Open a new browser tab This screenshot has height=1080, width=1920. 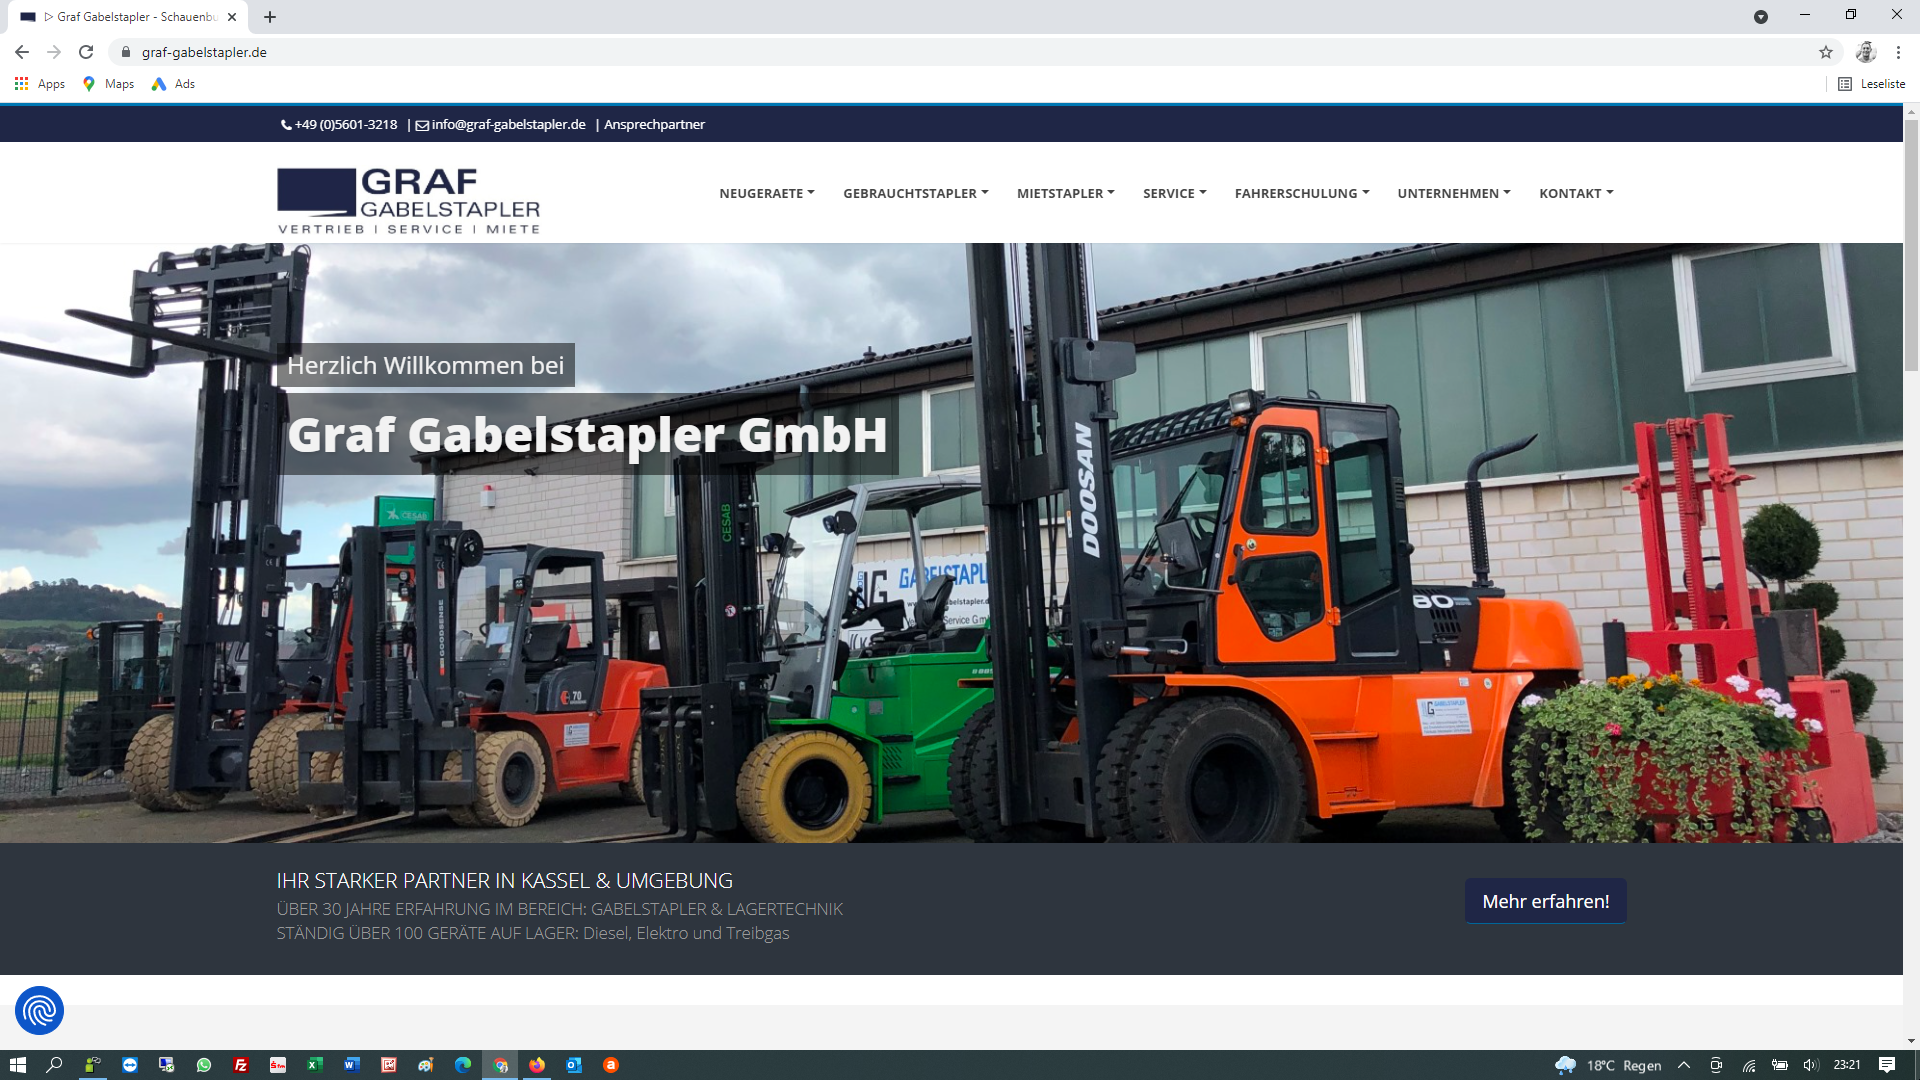coord(270,17)
